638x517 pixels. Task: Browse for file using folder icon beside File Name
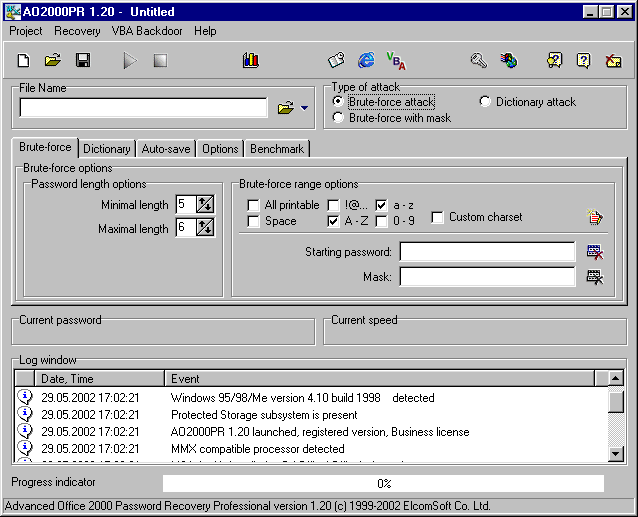pos(286,108)
